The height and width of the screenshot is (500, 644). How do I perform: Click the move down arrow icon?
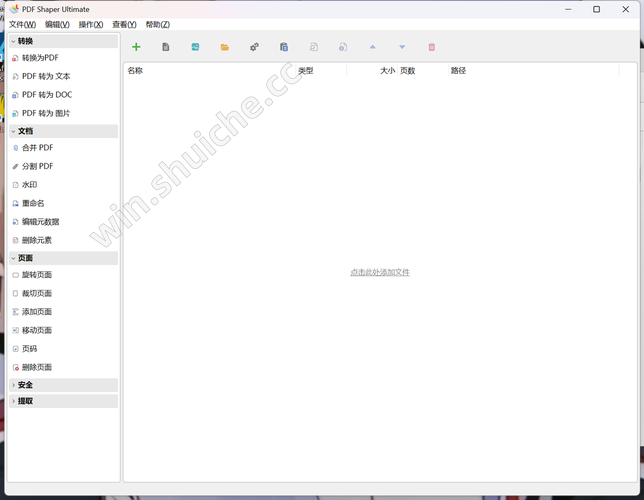(x=402, y=47)
